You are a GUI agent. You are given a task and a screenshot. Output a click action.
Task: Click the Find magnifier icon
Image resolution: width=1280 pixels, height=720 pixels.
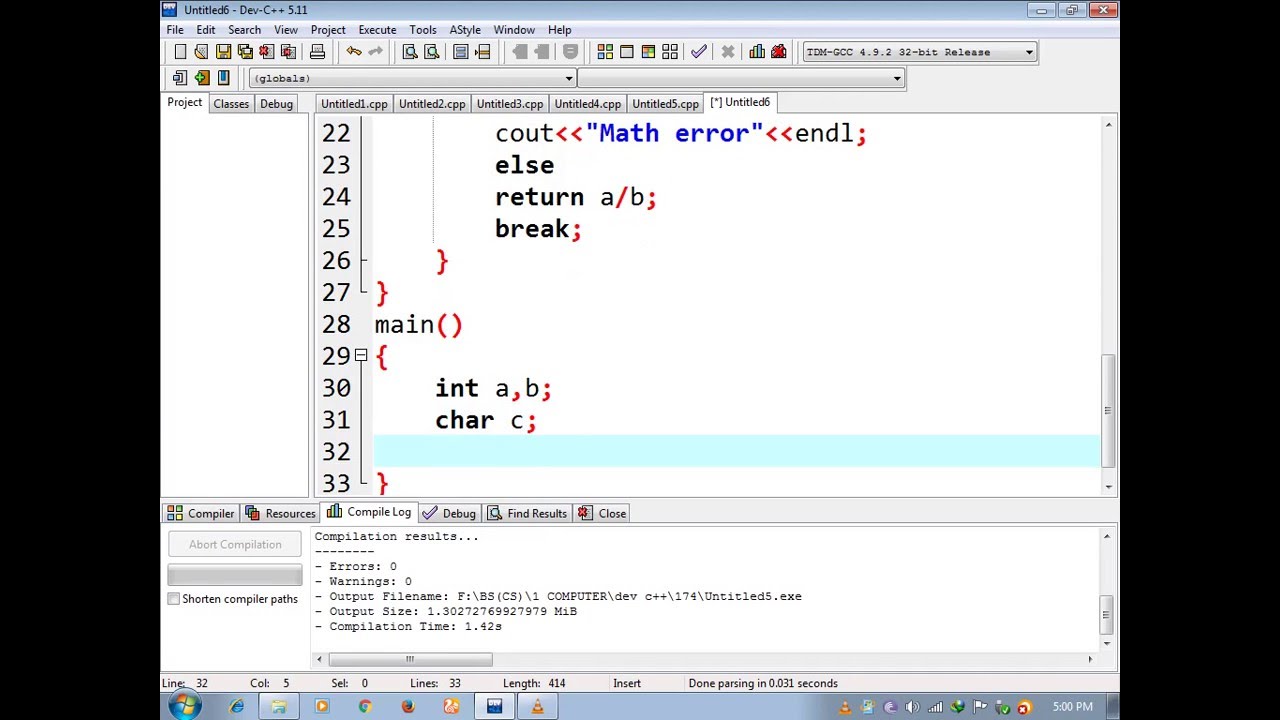[x=410, y=52]
